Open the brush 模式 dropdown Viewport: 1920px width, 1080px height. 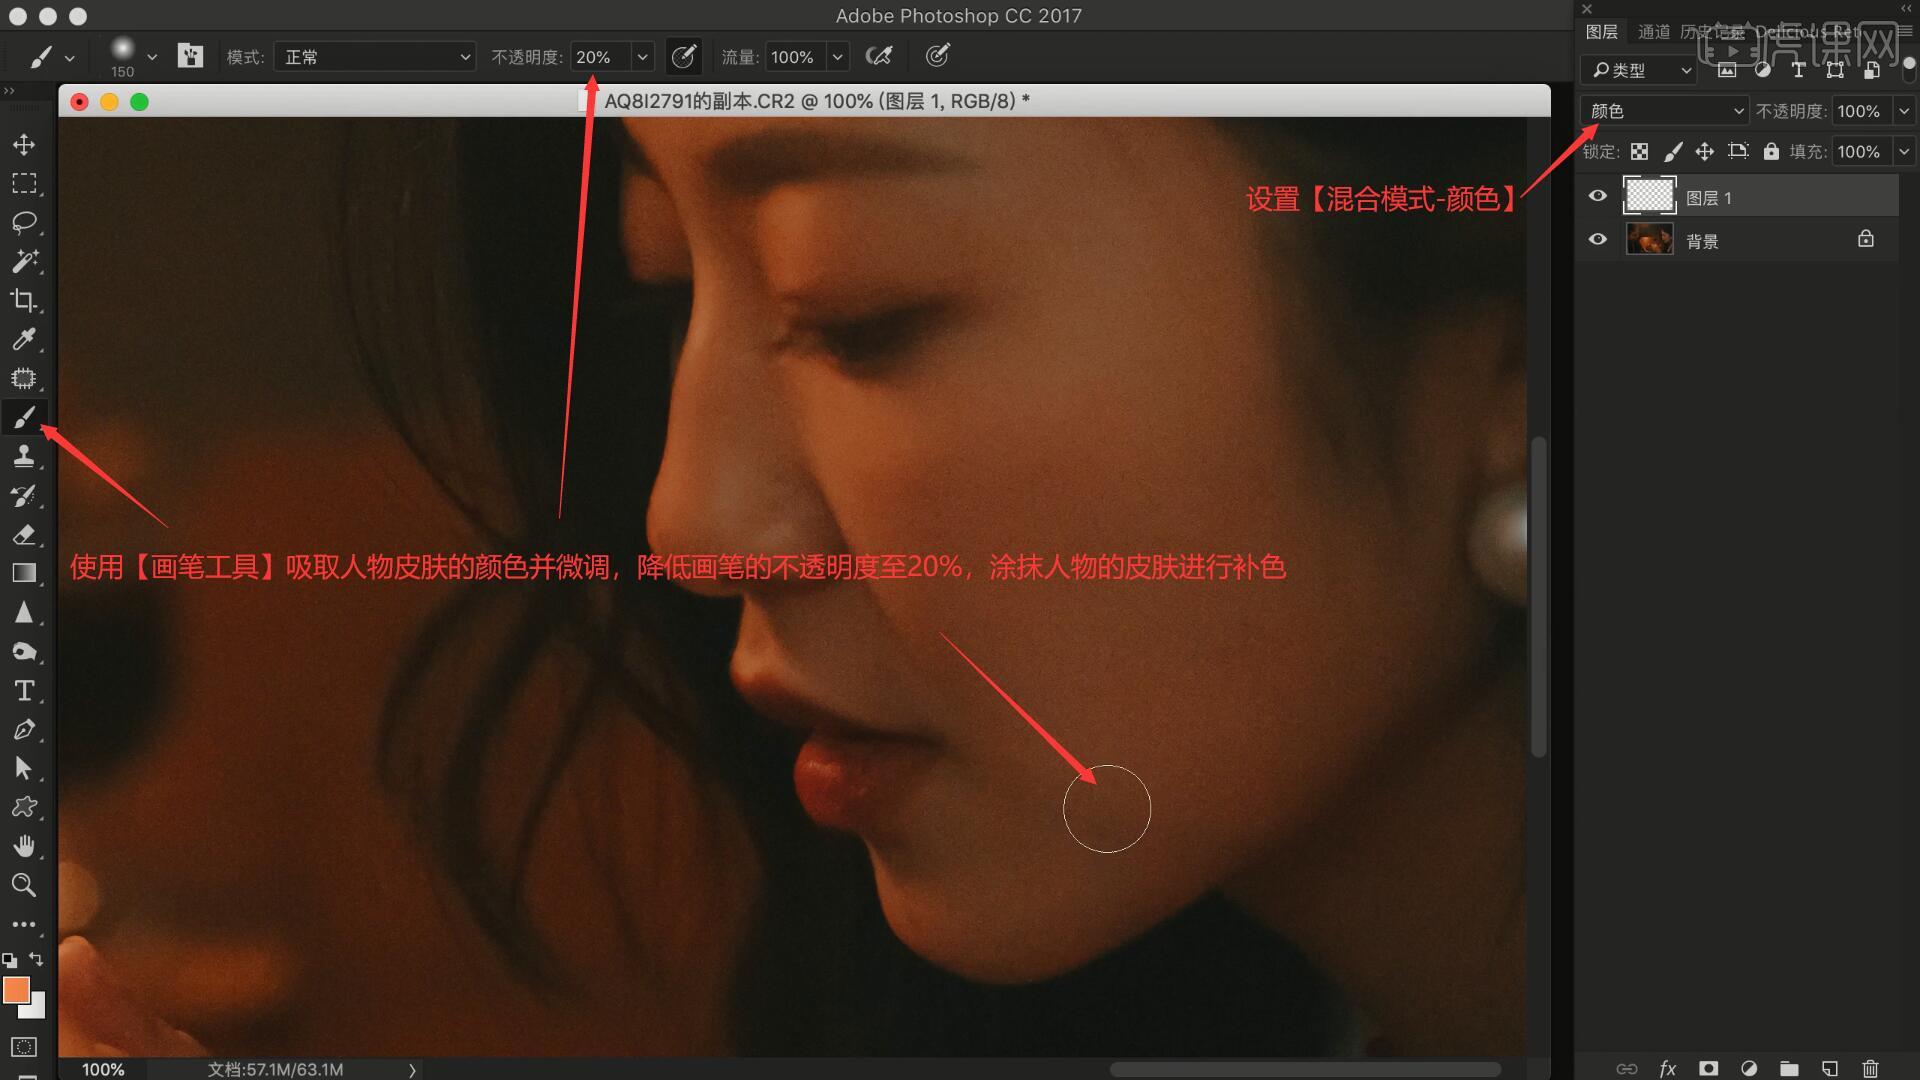(x=375, y=57)
